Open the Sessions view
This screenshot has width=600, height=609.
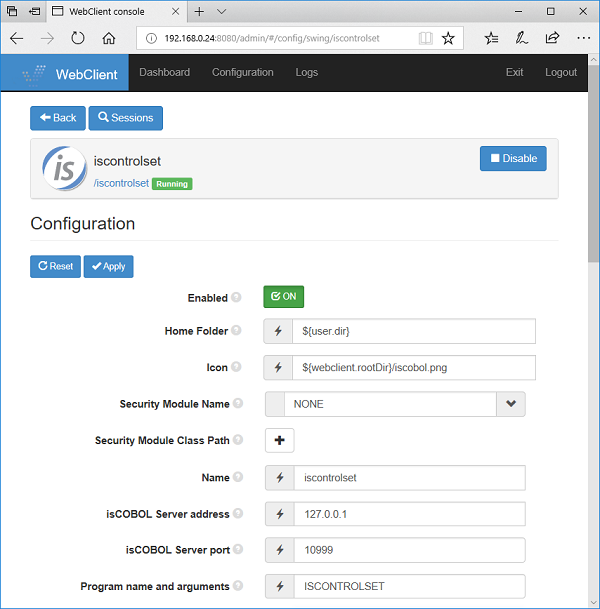[x=126, y=118]
